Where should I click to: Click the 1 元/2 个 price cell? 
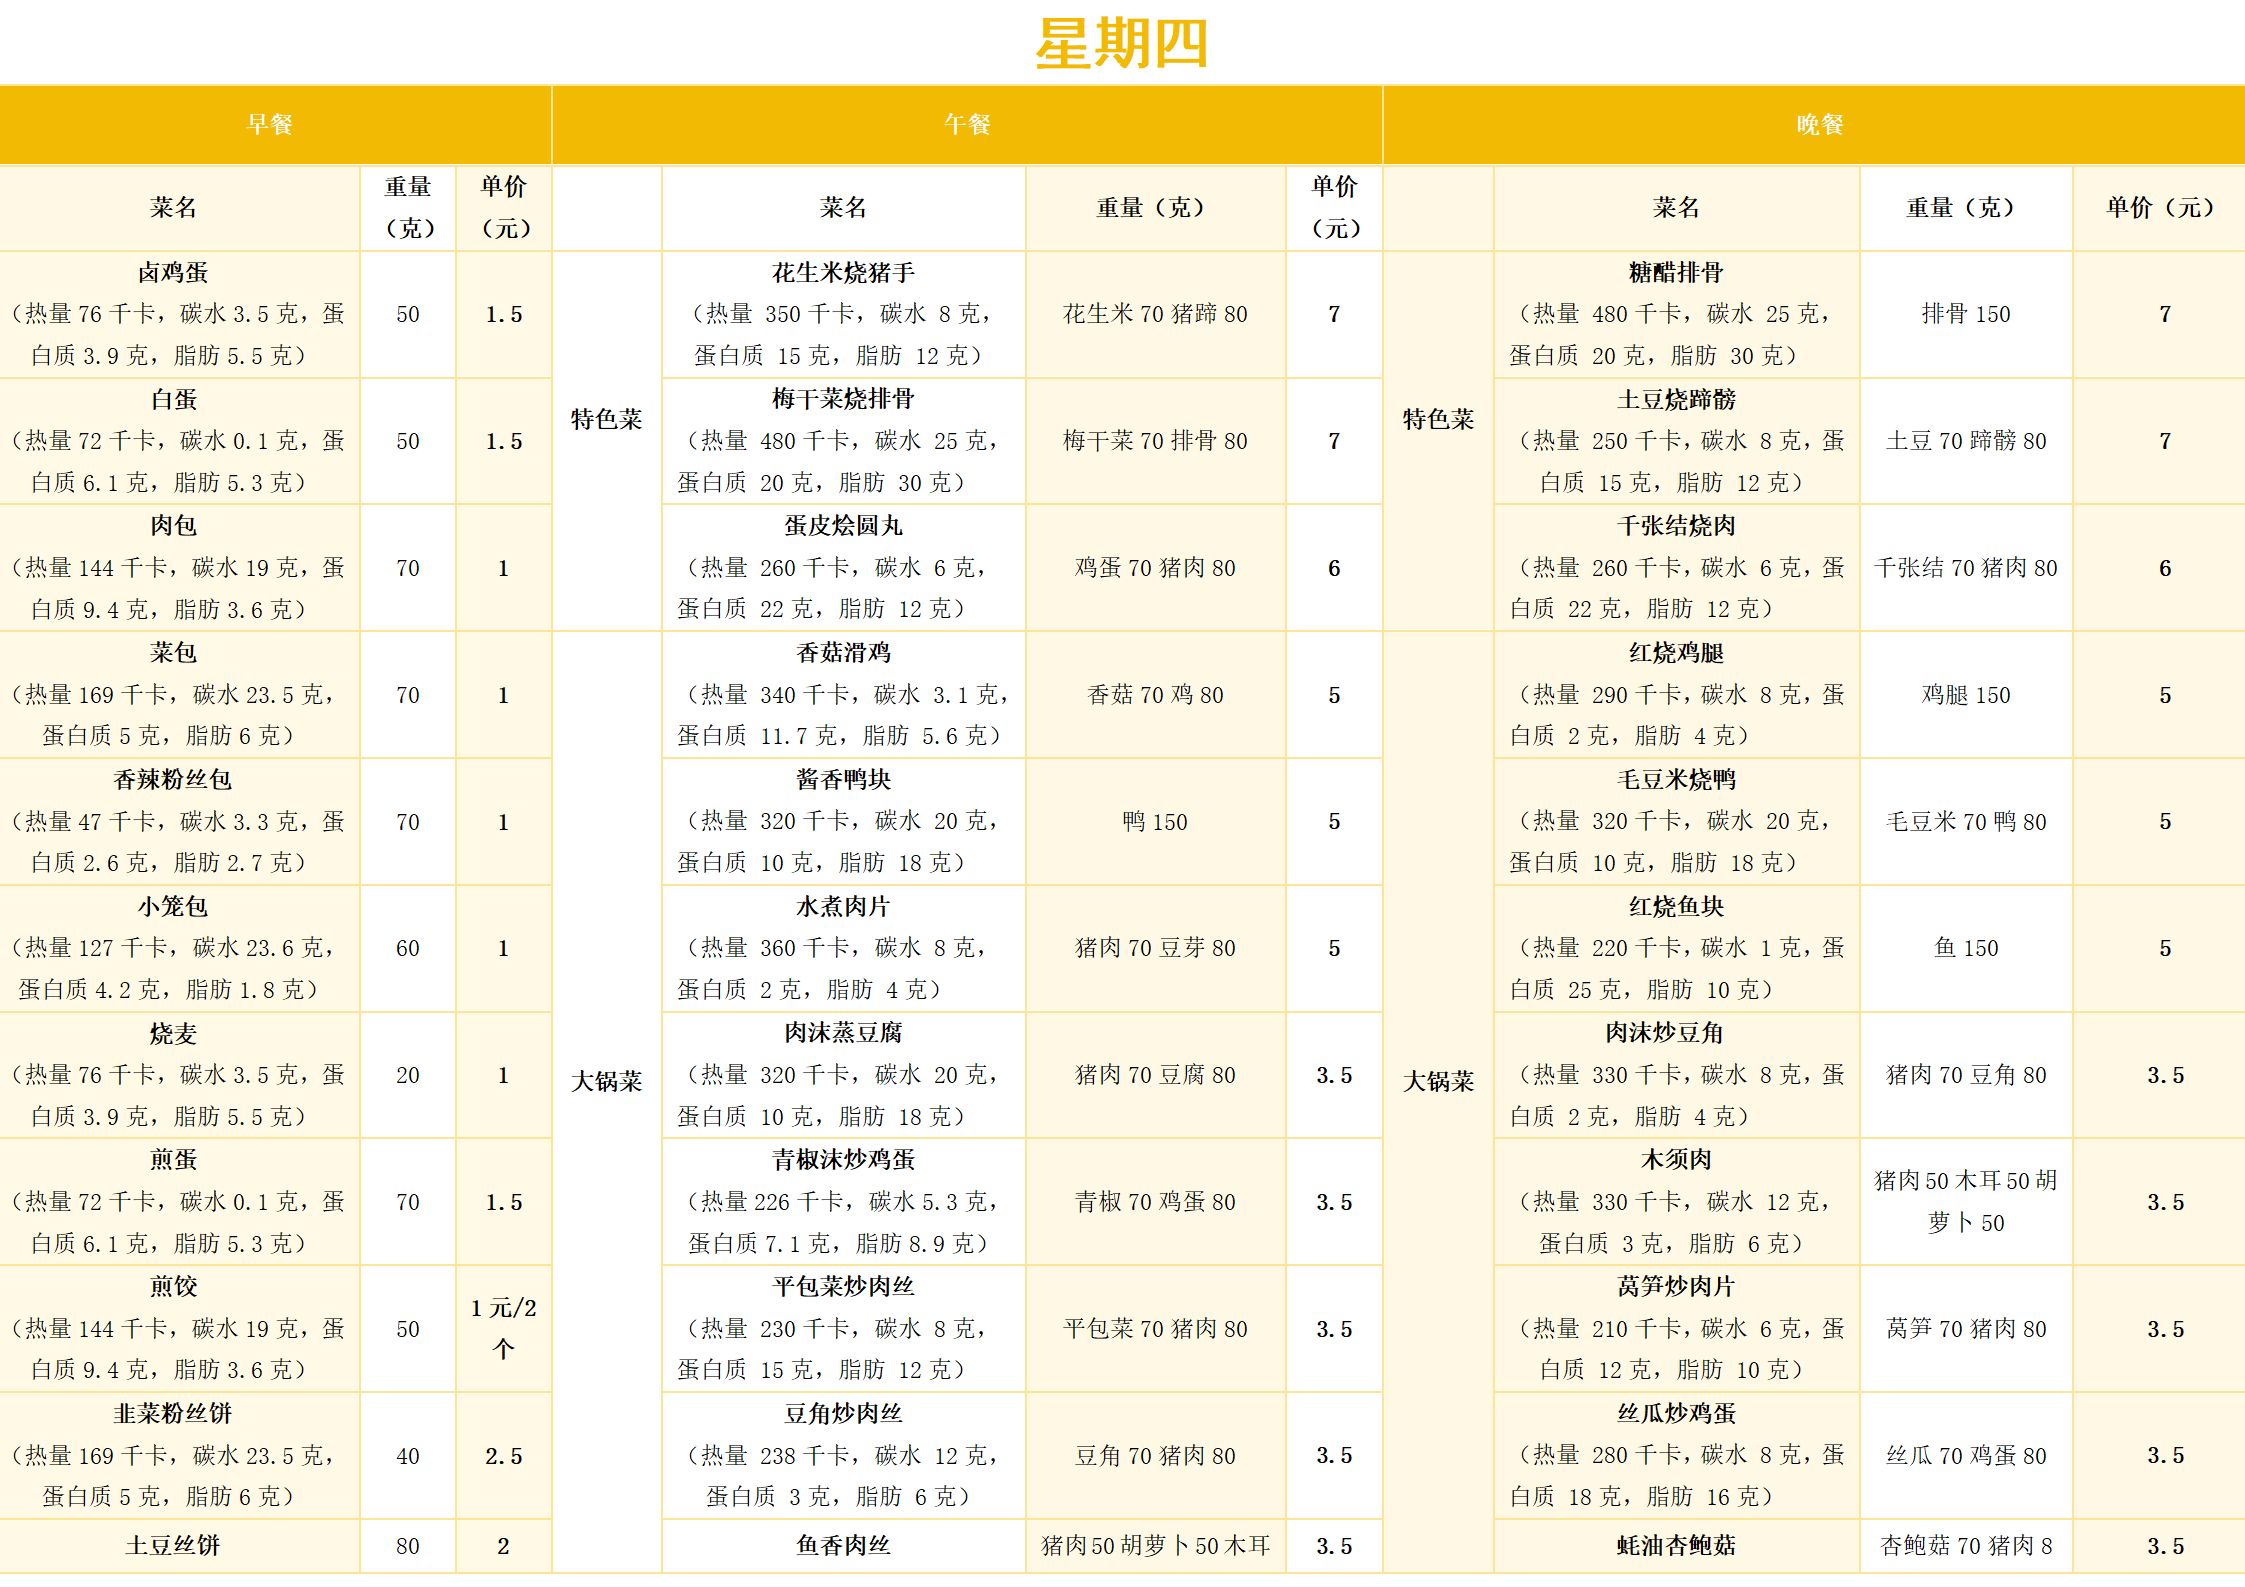503,1328
